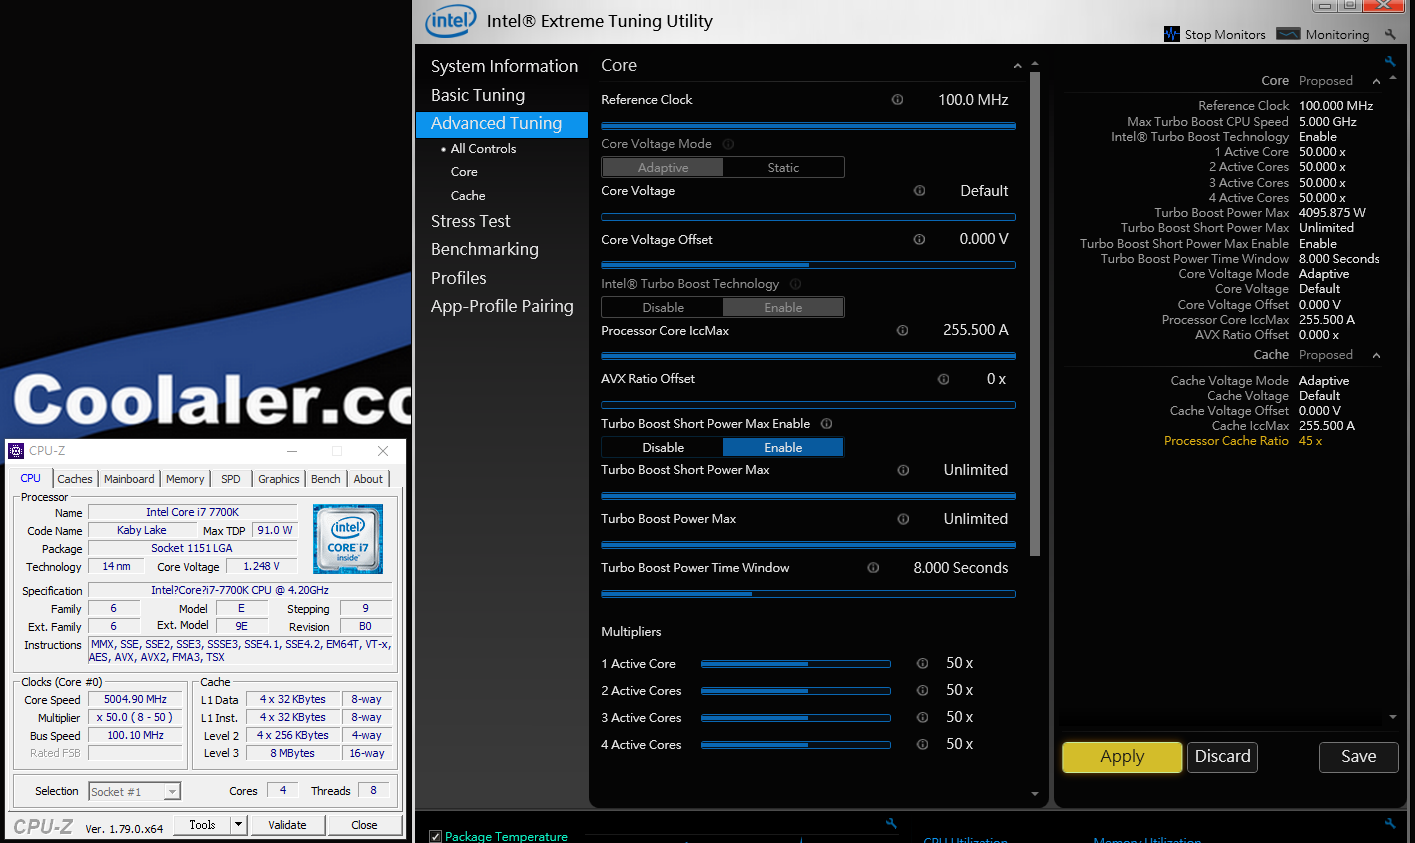Click info icon beside Core Voltage Offset
The image size is (1415, 843).
pos(919,240)
